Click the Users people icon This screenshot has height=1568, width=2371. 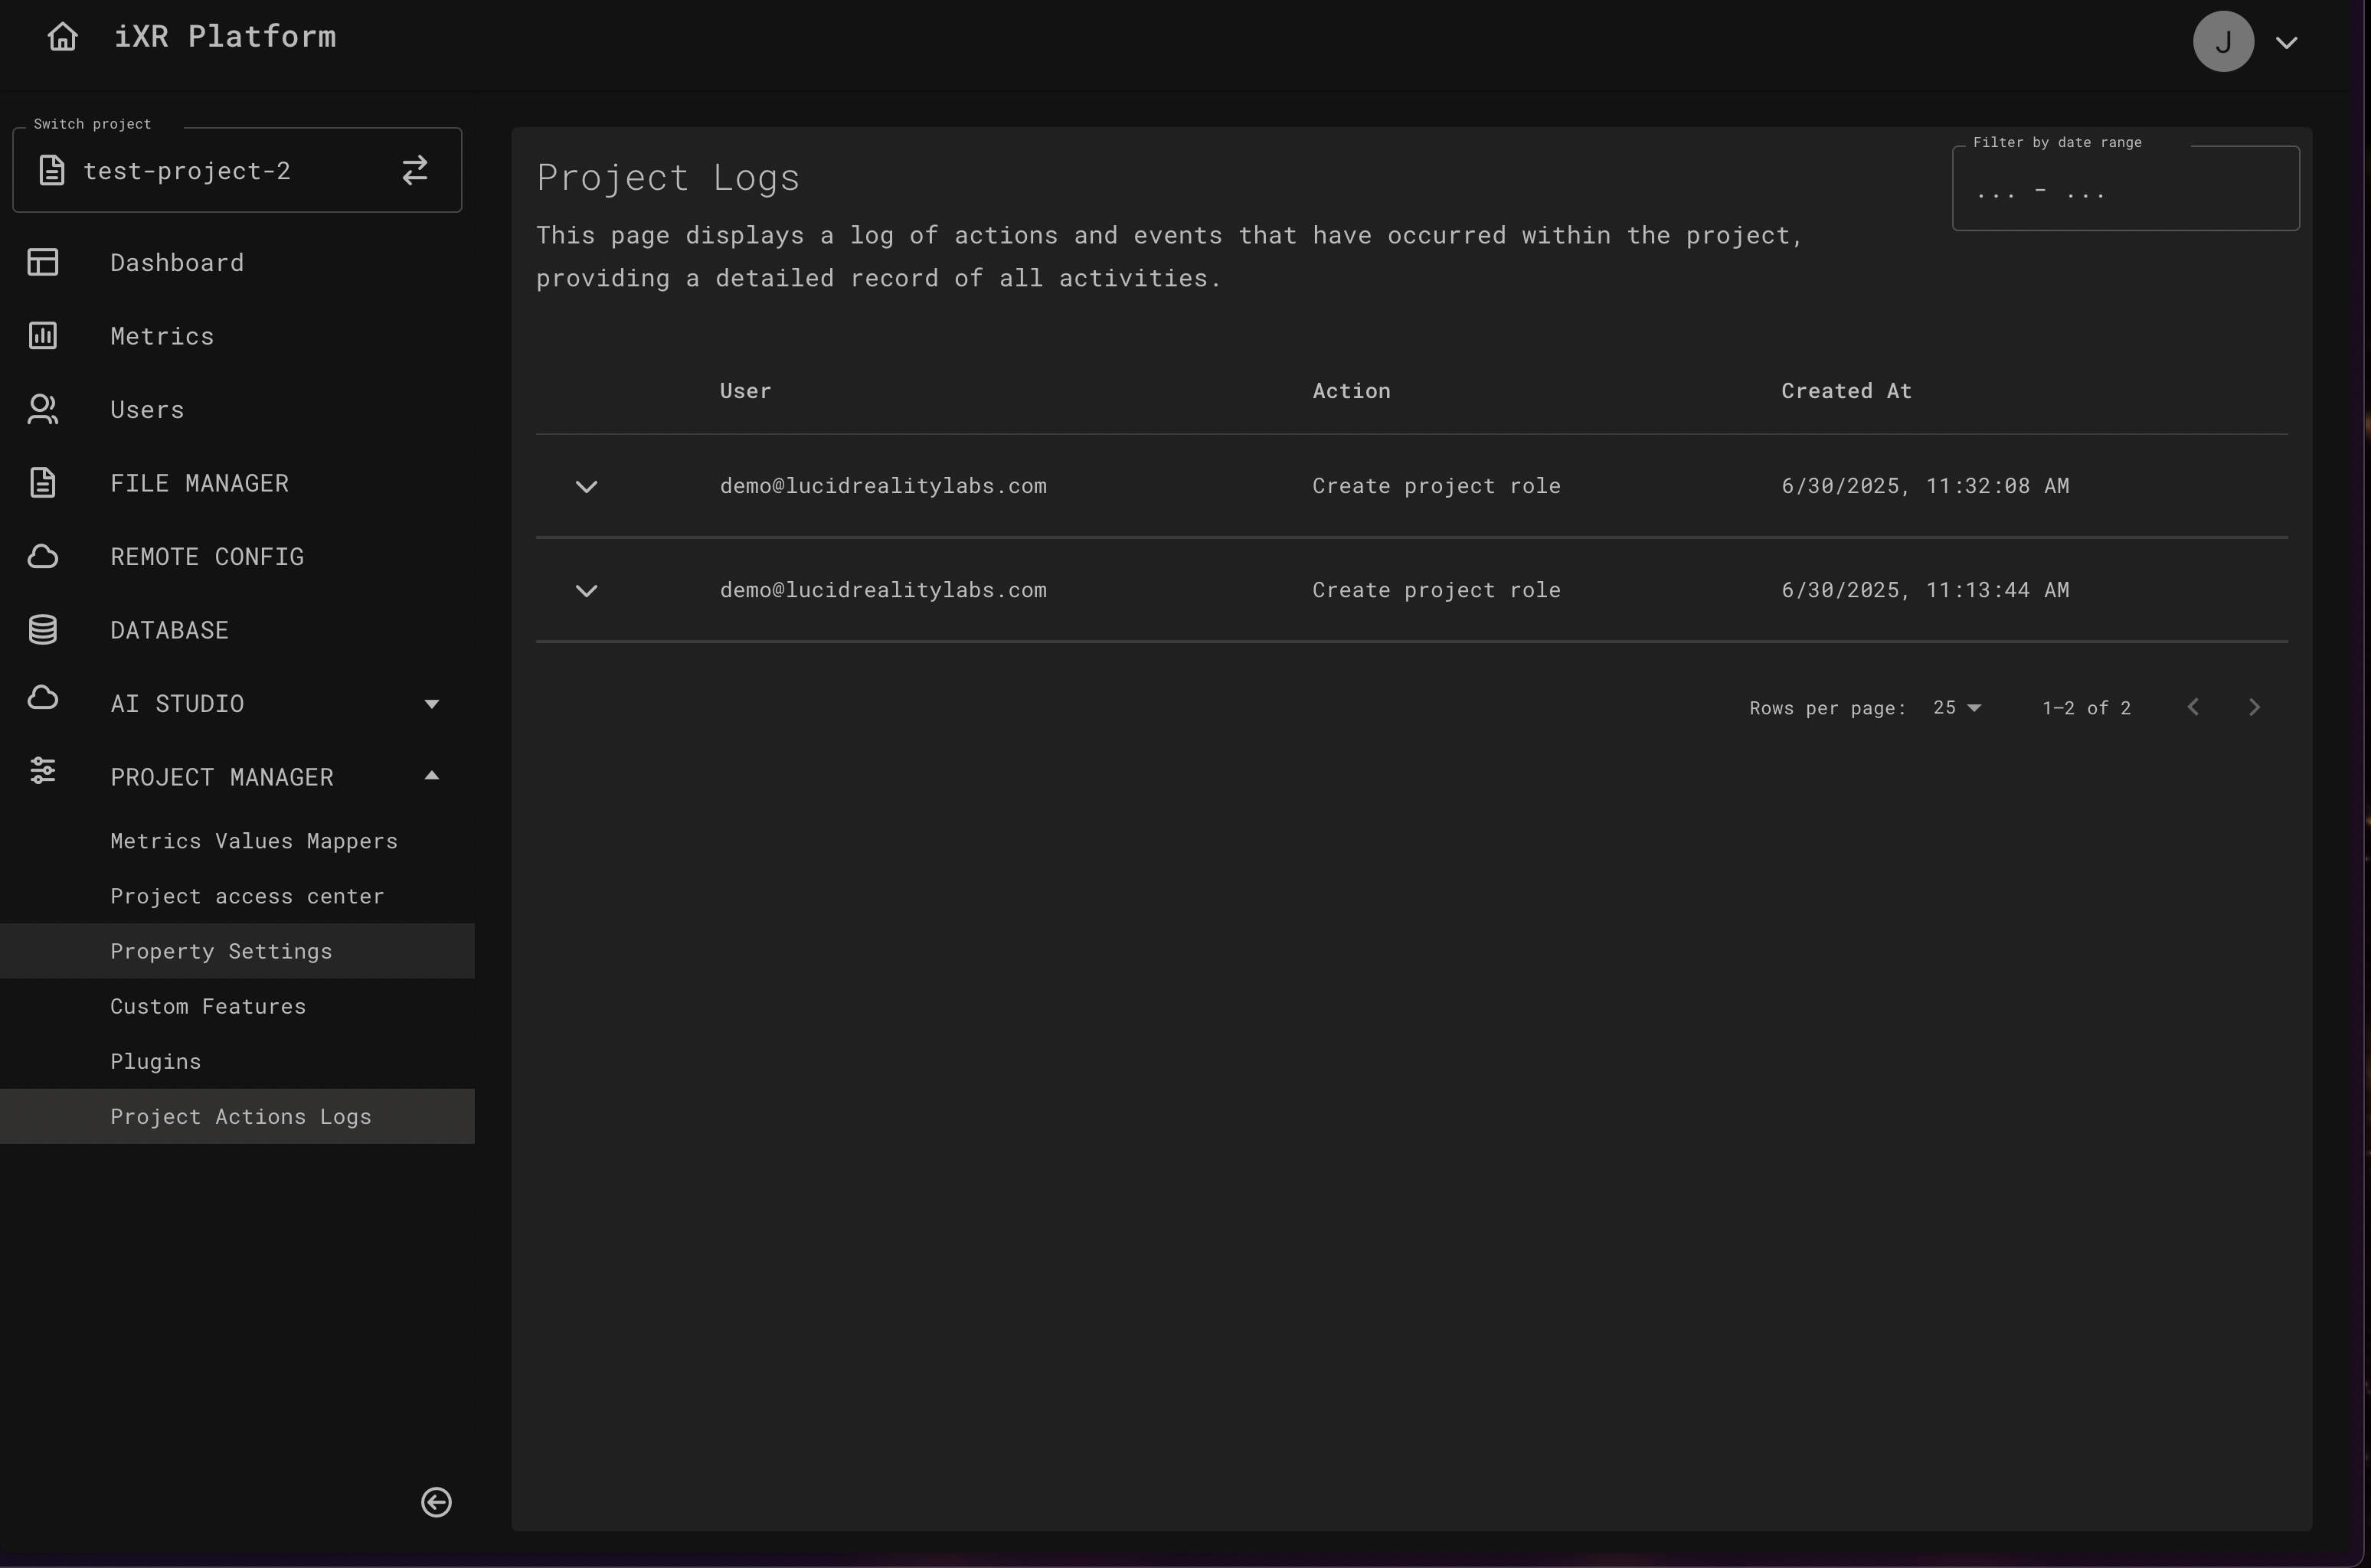pos(43,409)
